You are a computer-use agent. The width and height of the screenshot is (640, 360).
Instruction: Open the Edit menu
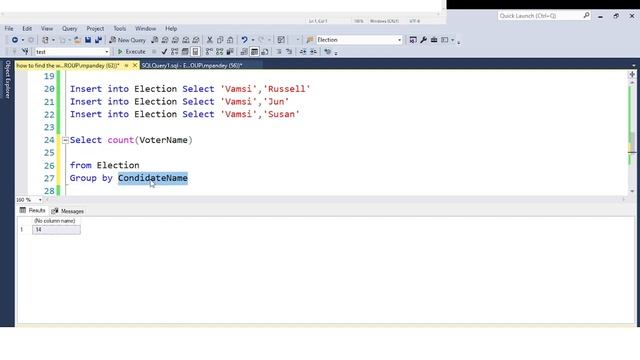click(x=27, y=29)
